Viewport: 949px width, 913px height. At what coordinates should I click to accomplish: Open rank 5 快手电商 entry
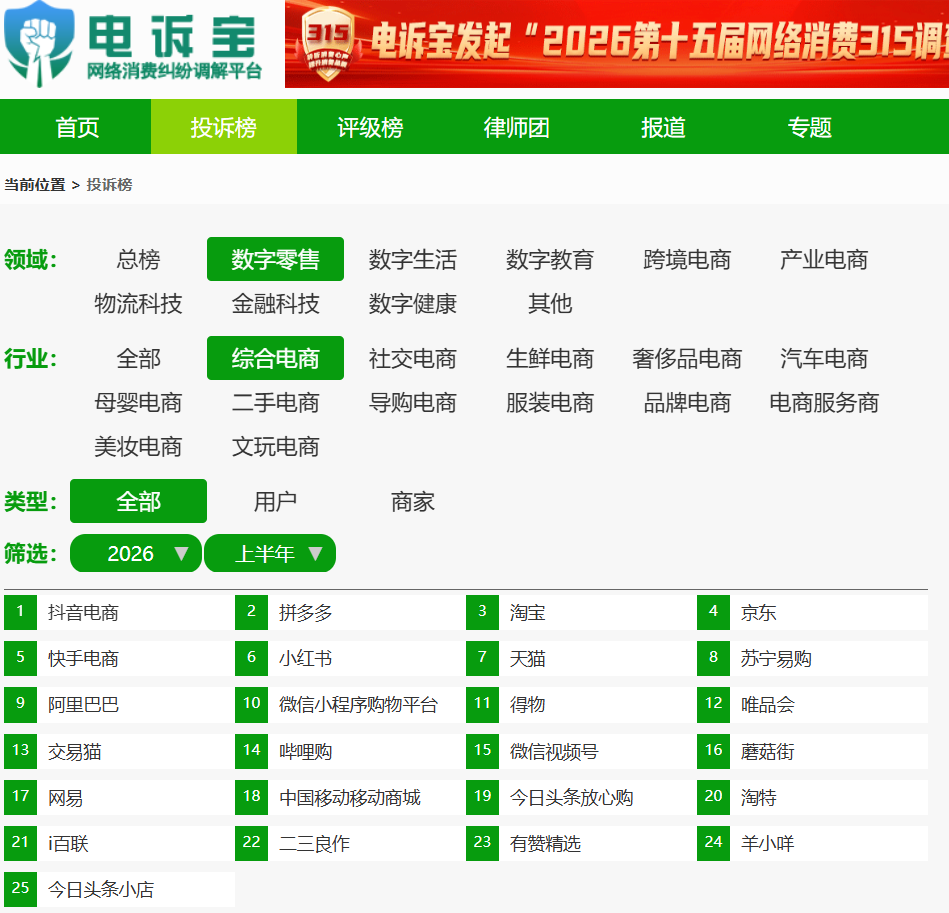[119, 658]
